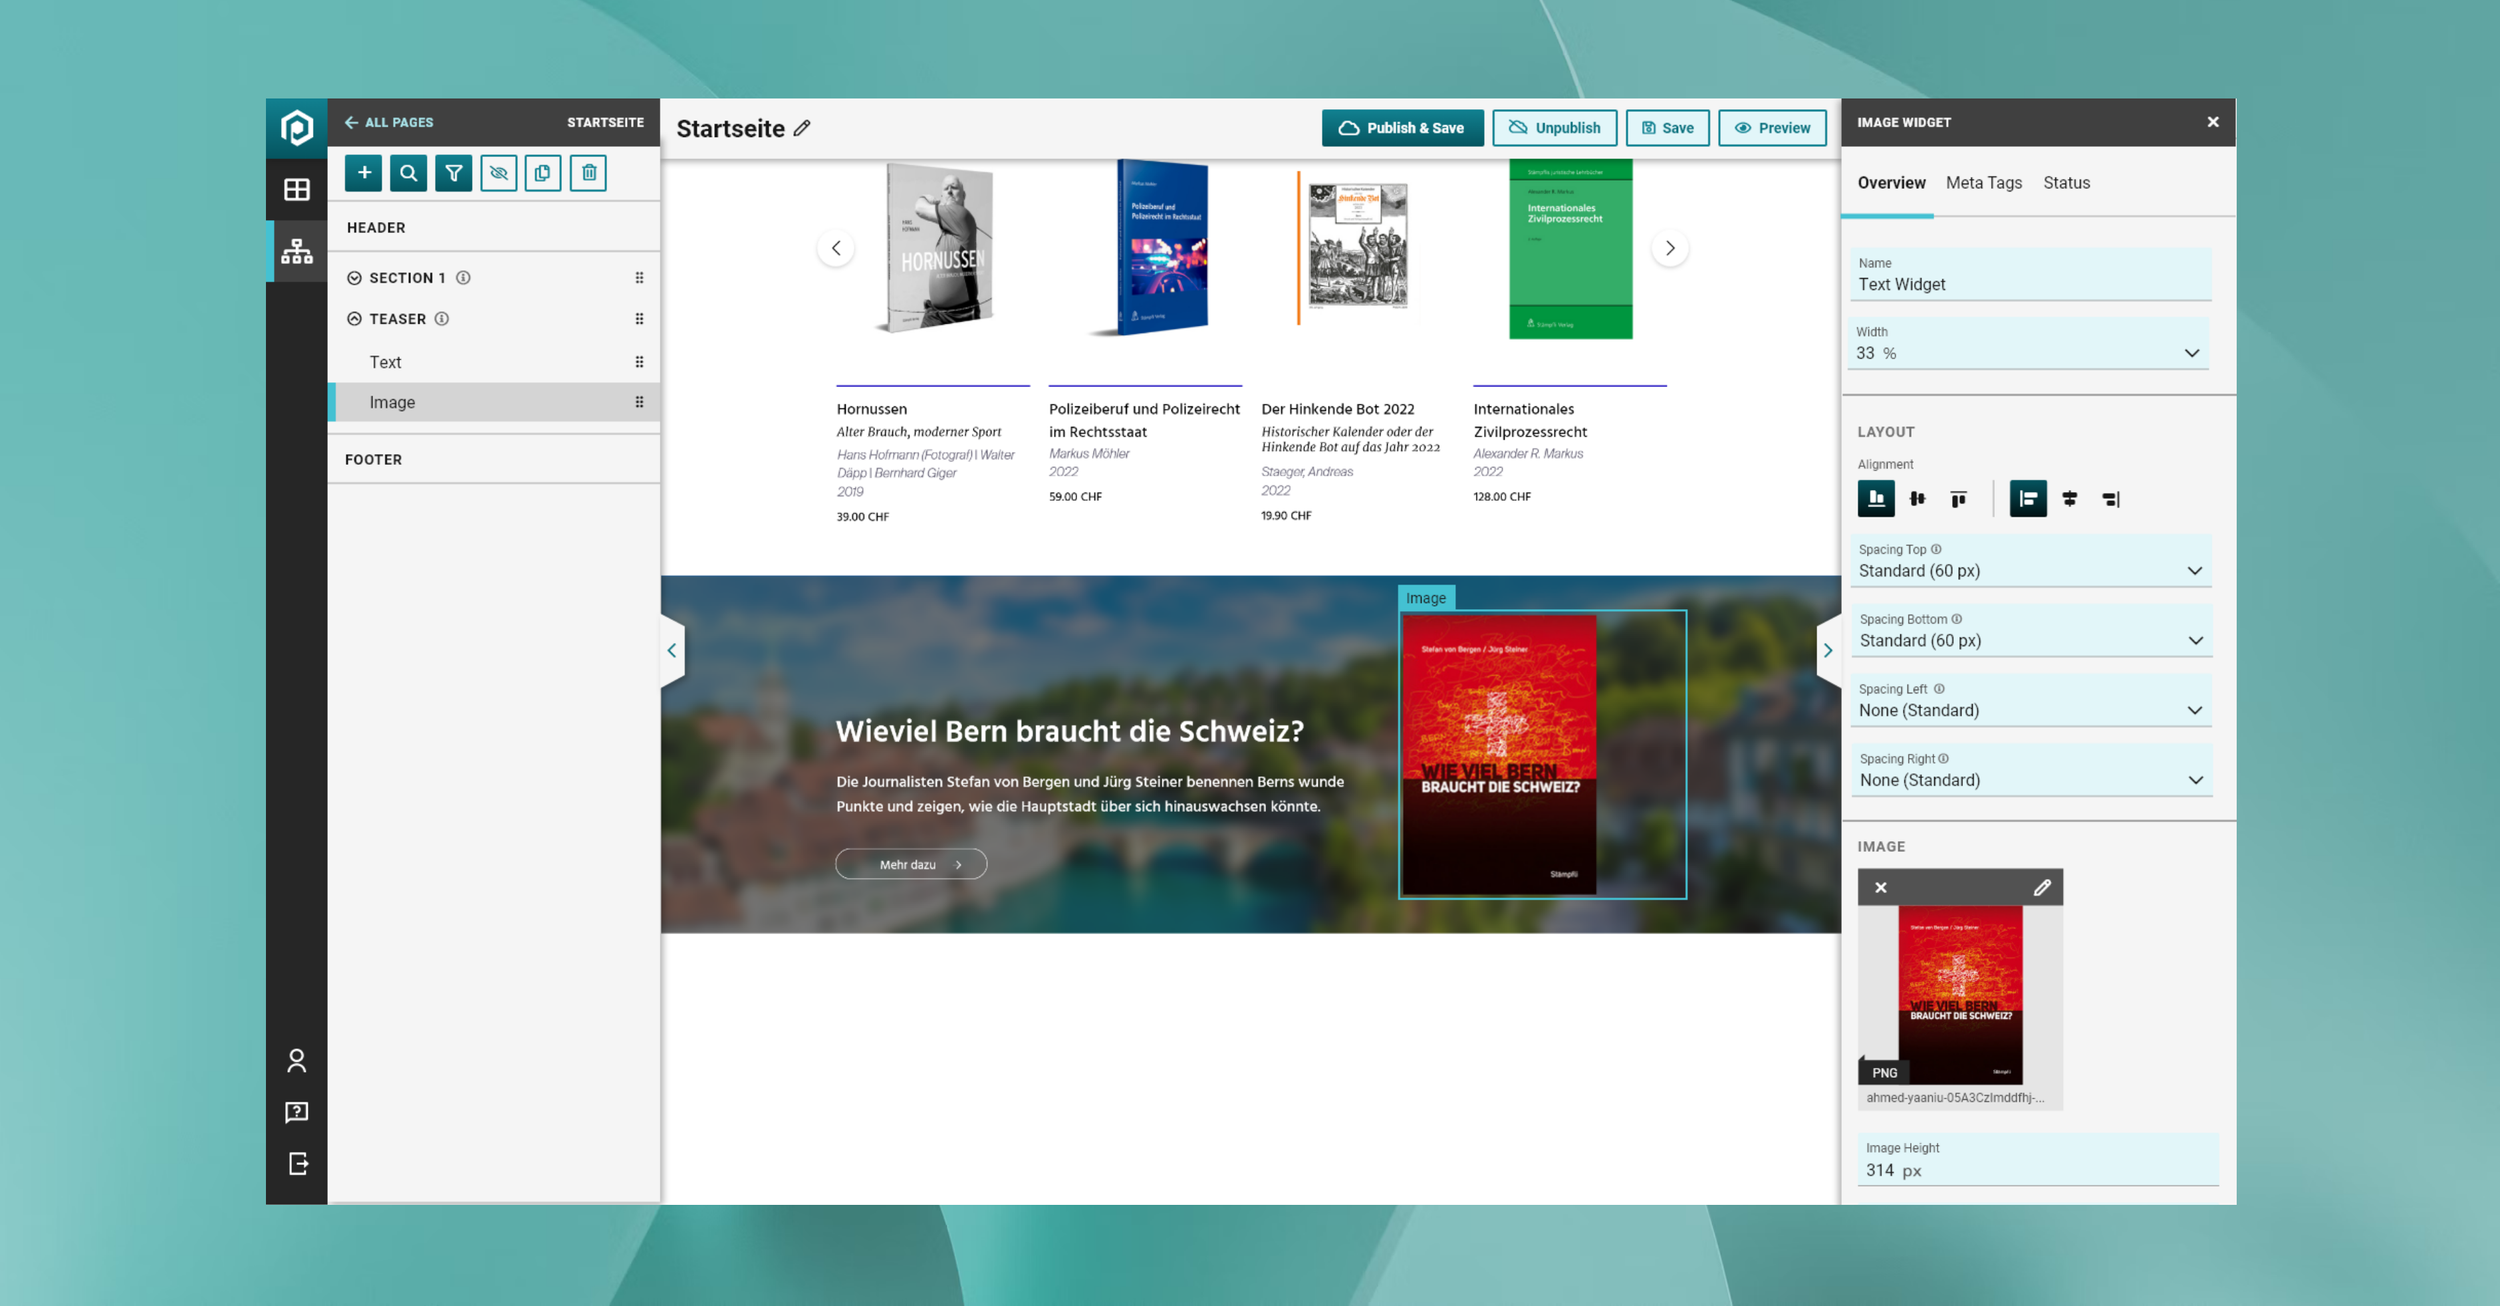2500x1306 pixels.
Task: Switch to the Status tab
Action: (x=2066, y=183)
